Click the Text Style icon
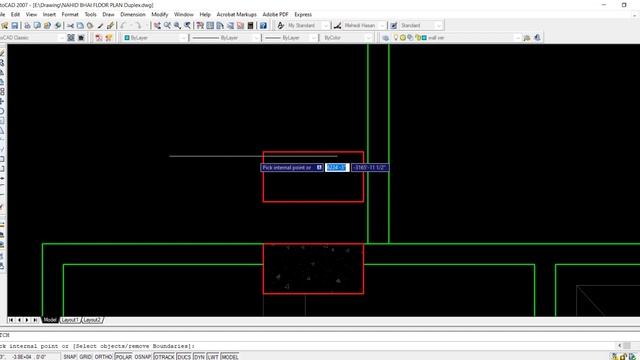640x360 pixels. (x=280, y=25)
